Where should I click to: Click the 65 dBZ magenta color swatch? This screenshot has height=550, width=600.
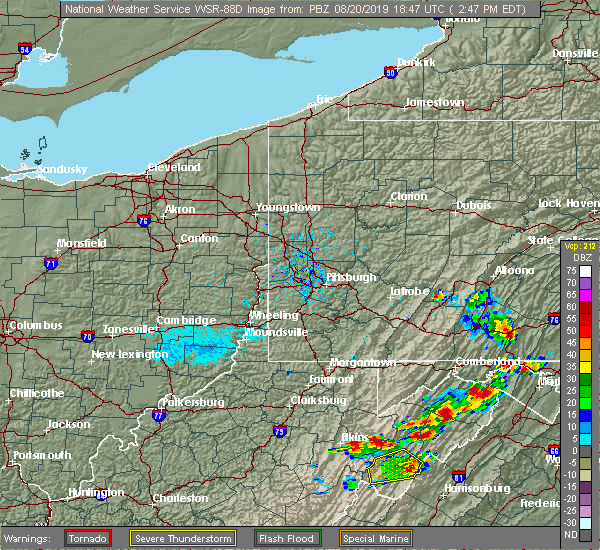(x=585, y=295)
